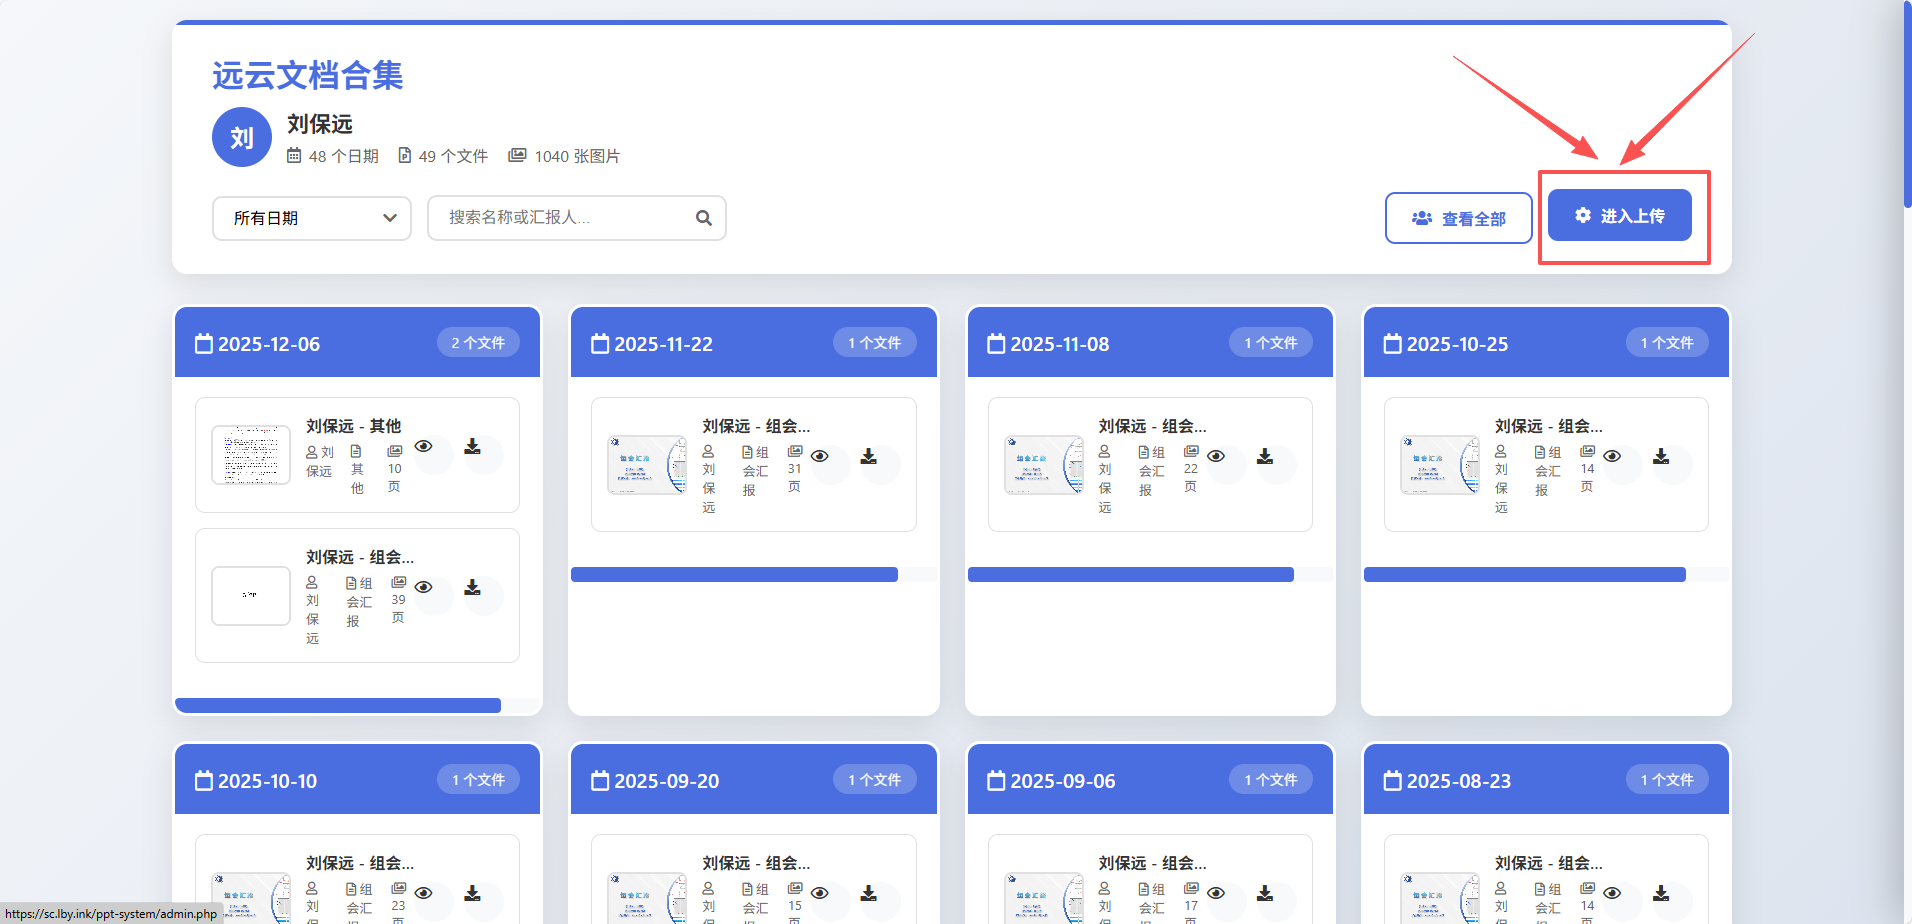Preview 39-page file in 2025-12-06 card
1912x924 pixels.
click(424, 588)
